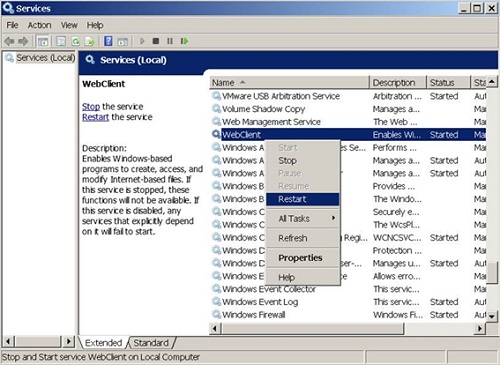Toggle the Action pane toolbar icon

coord(122,41)
